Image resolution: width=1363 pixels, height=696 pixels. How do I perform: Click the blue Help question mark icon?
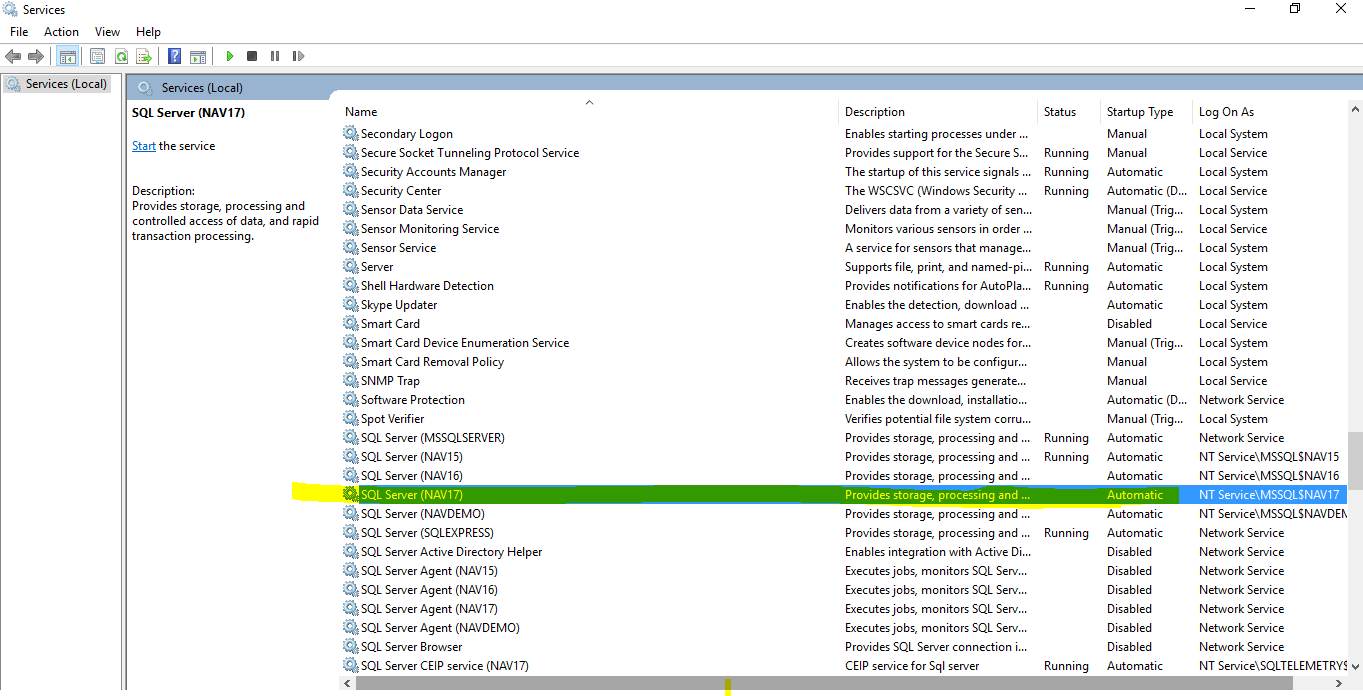175,57
